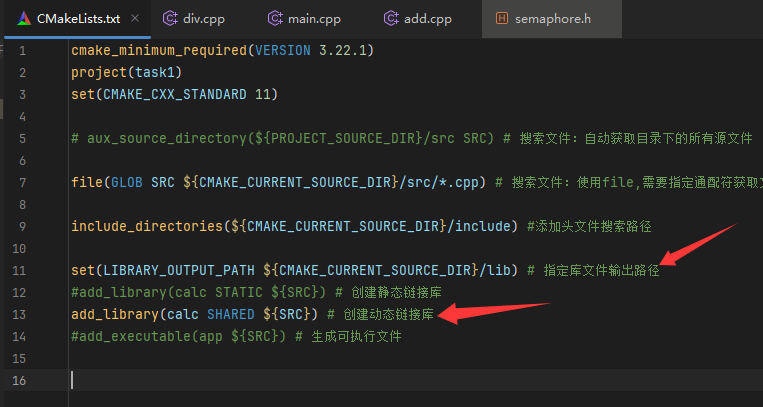Click line number 1 in the gutter
This screenshot has height=407, width=763.
(22, 51)
